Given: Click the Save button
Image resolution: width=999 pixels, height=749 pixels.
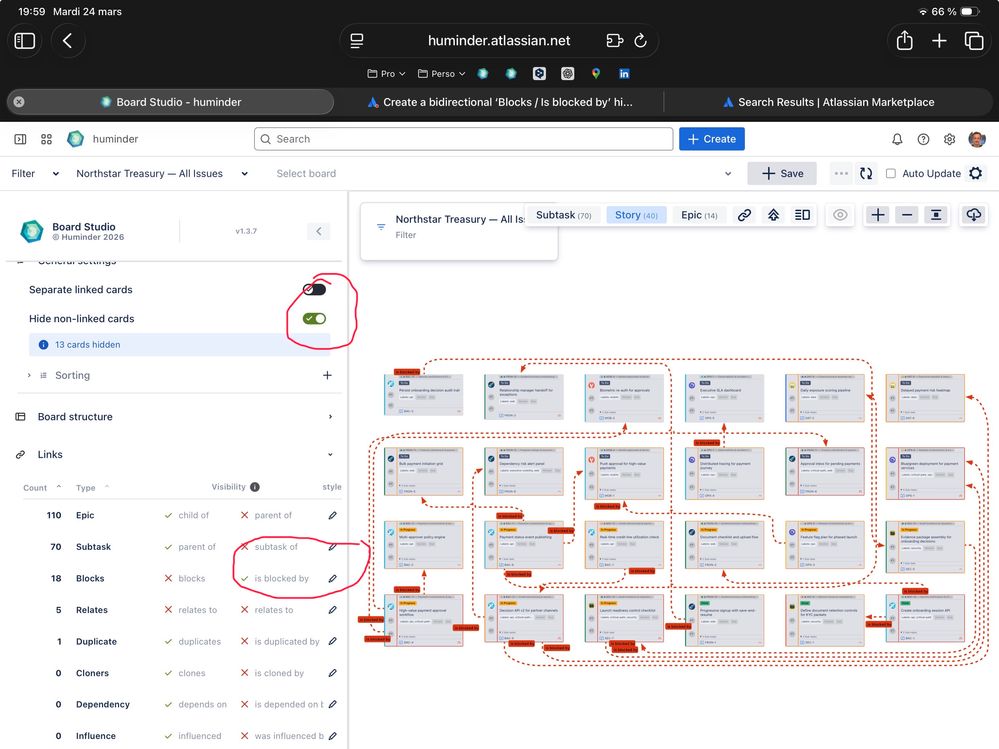Looking at the screenshot, I should (782, 173).
